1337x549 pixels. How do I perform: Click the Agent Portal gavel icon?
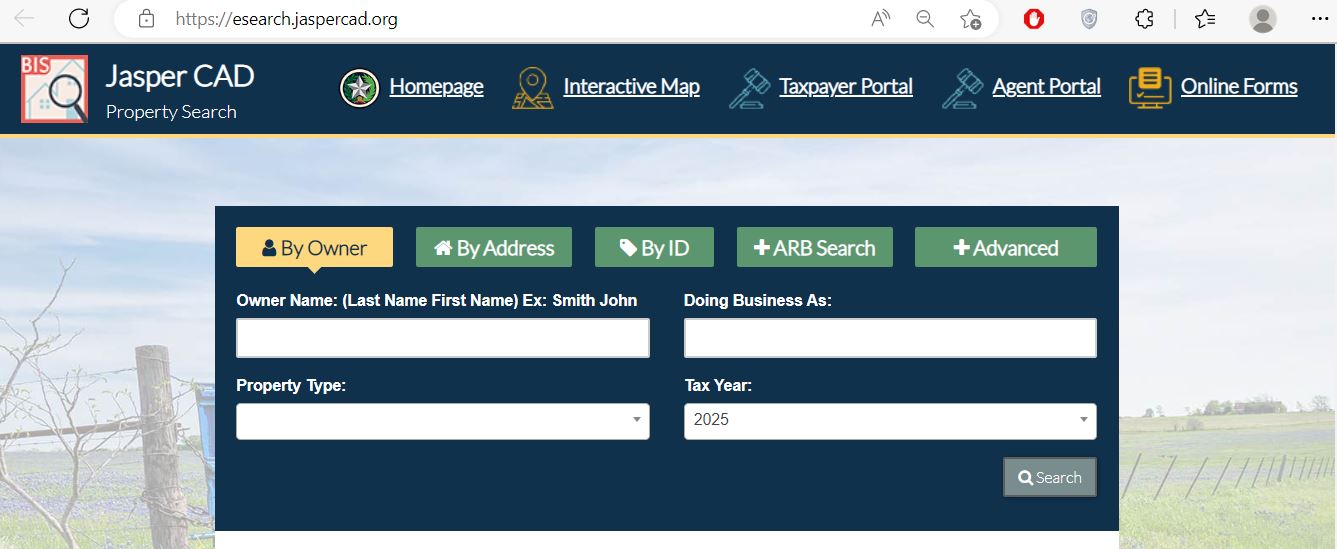point(962,88)
